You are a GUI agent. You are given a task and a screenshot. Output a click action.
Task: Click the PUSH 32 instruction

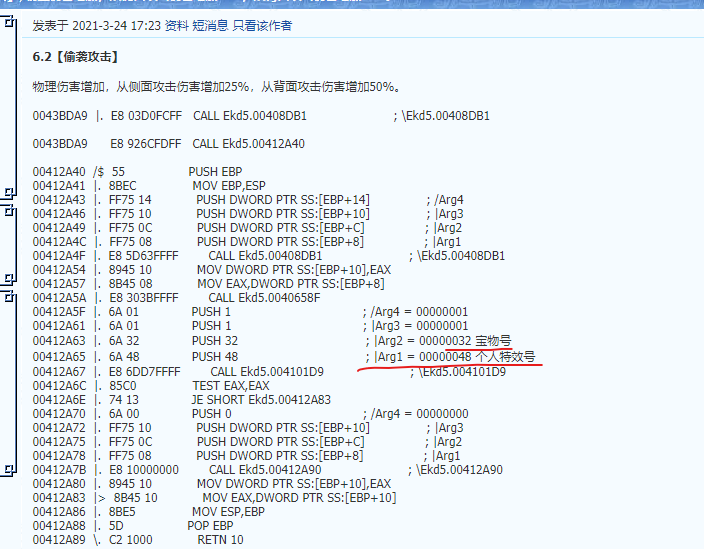pos(214,340)
